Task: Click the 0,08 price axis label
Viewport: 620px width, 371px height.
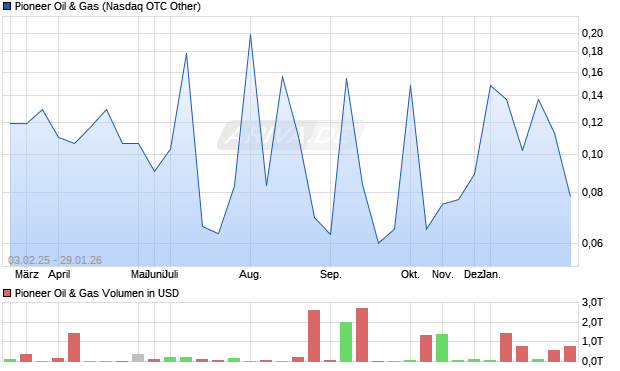Action: point(592,193)
